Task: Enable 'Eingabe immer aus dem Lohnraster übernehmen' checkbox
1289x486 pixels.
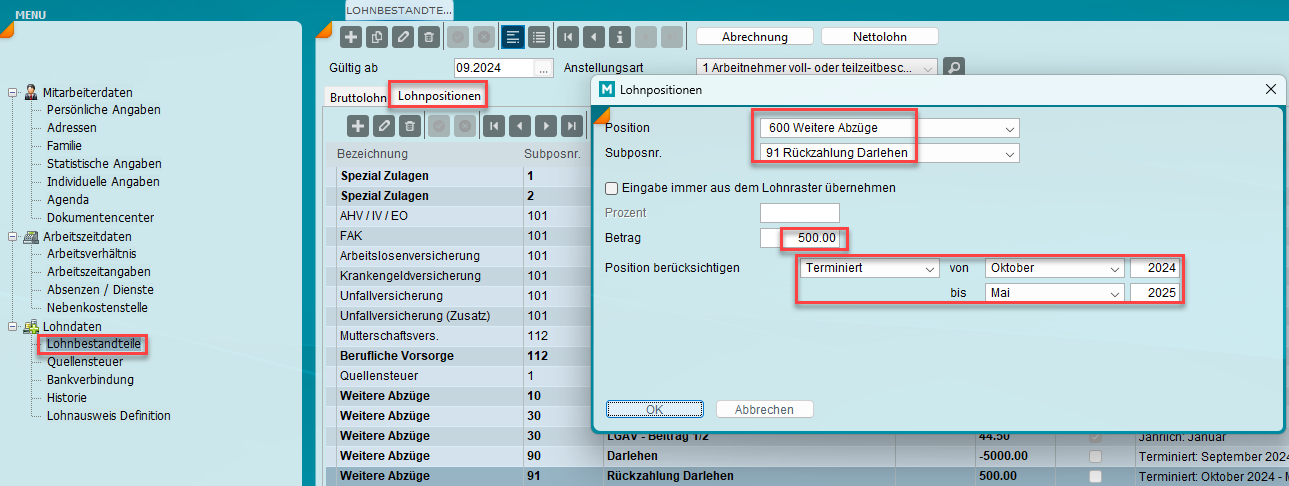Action: pyautogui.click(x=612, y=187)
